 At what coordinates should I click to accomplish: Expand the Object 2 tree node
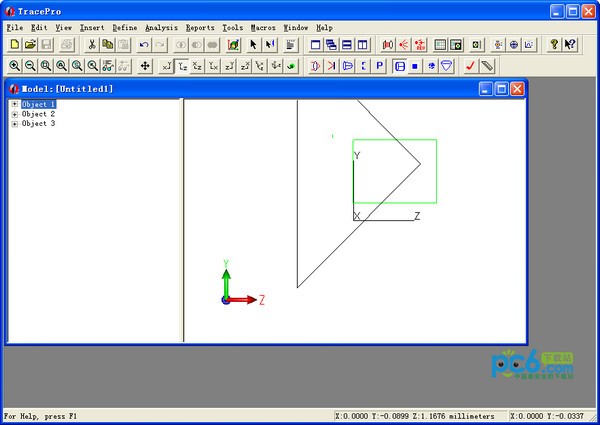[x=14, y=114]
